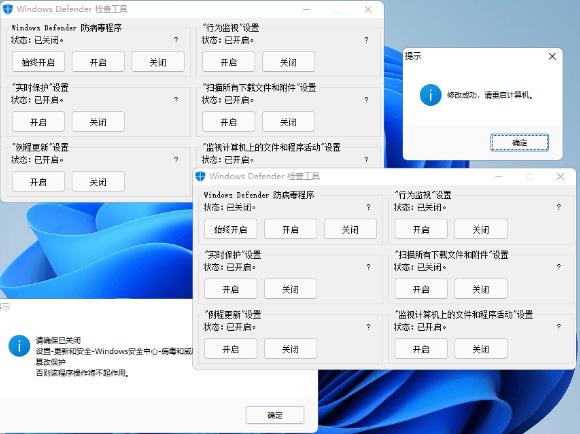The height and width of the screenshot is (434, 580).
Task: Open the help '?' for Windows Defender 防病毒程序 in the back window
Action: click(176, 40)
